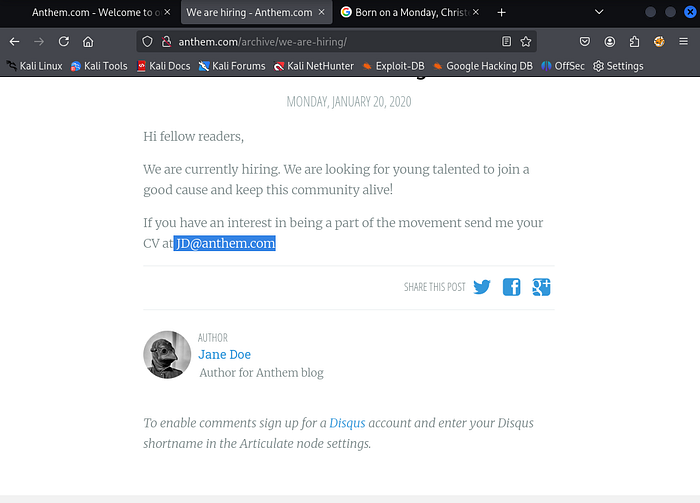
Task: Open Firefox account icon
Action: [x=610, y=42]
